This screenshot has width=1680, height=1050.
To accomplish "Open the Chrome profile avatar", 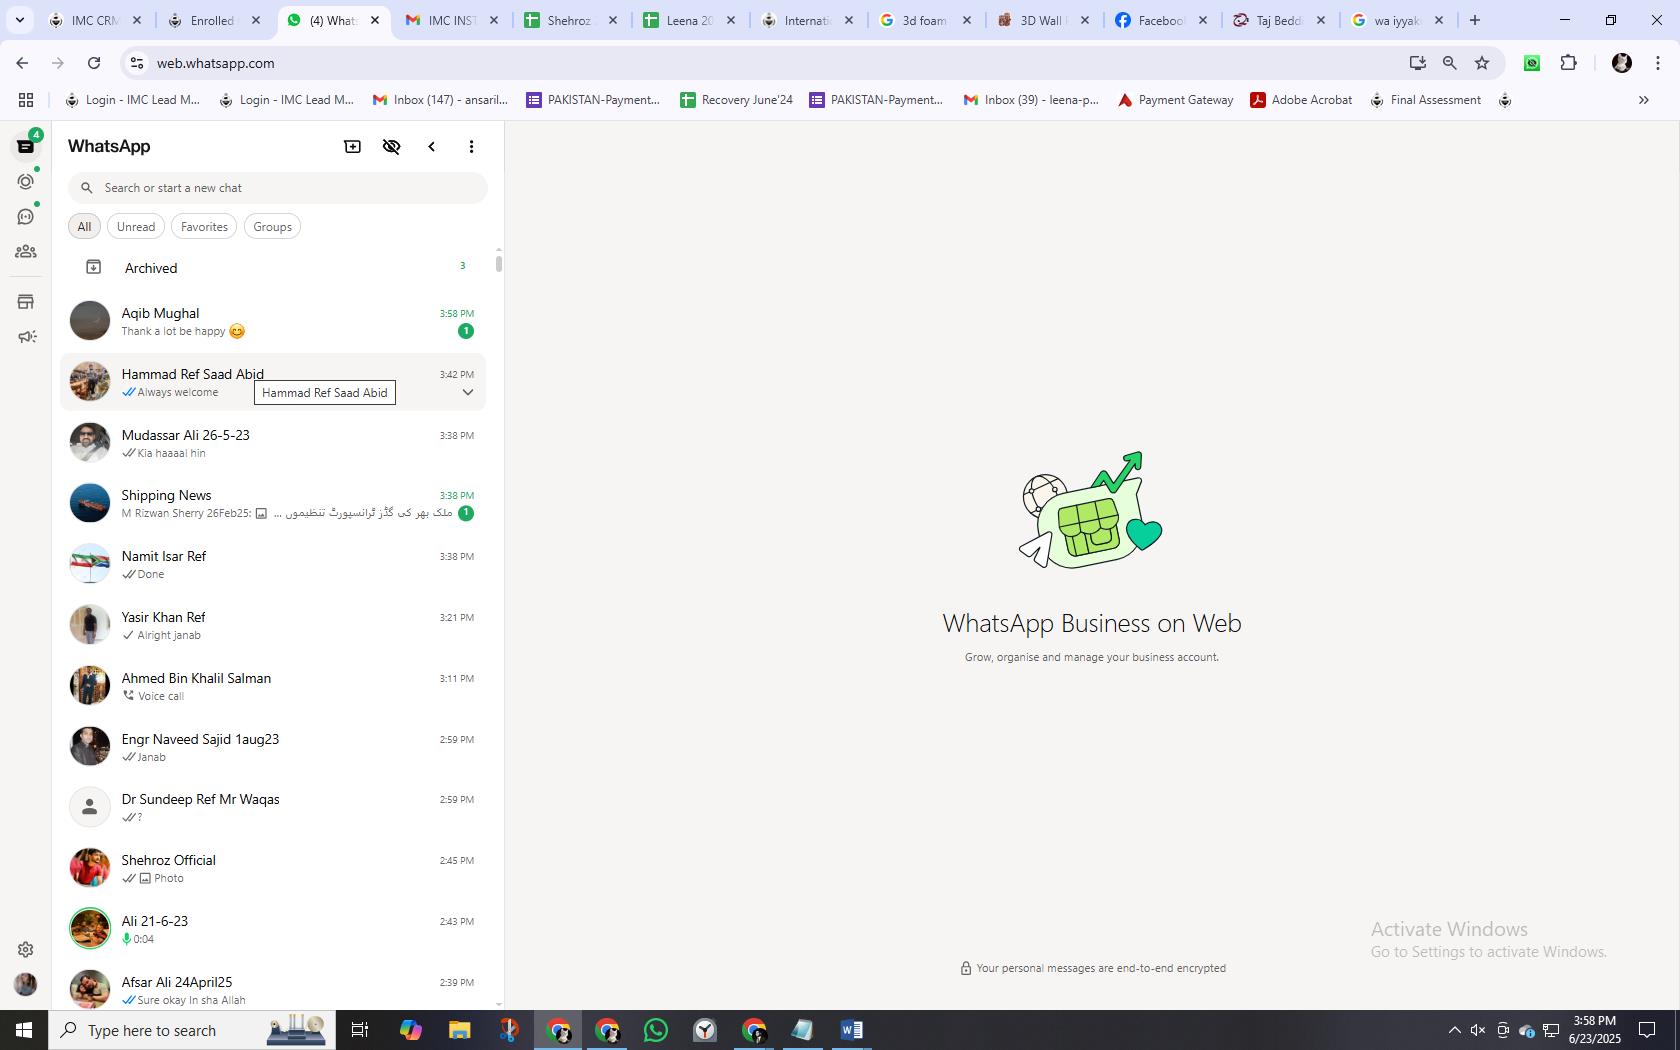I will (1622, 63).
